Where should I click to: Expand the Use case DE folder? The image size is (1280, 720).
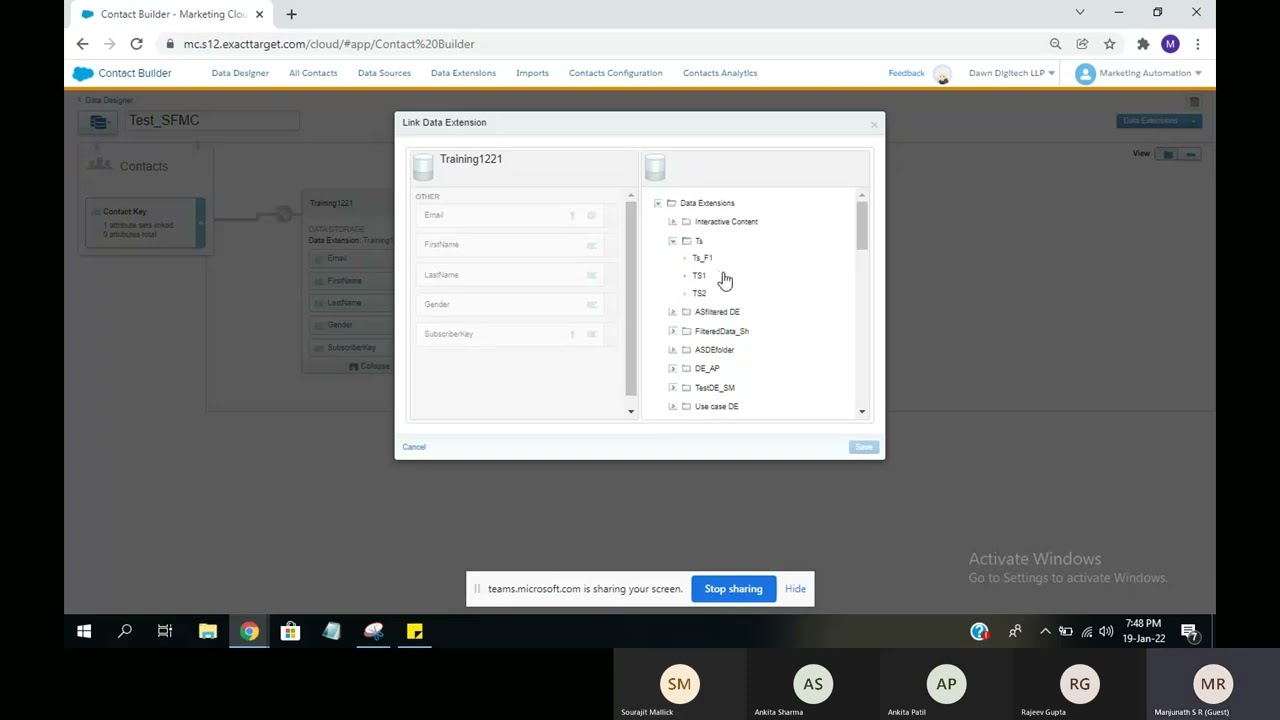pos(672,407)
